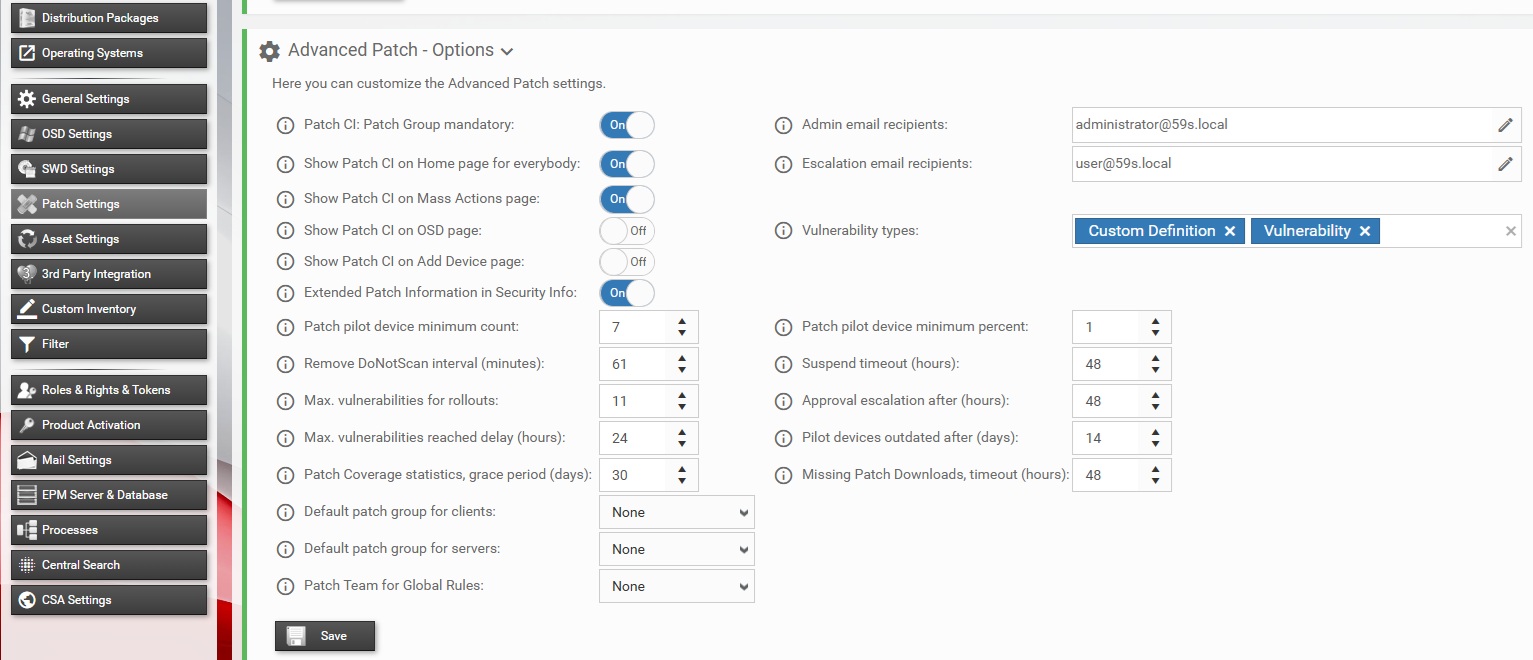This screenshot has width=1533, height=660.
Task: Click the Admin email recipients field
Action: click(1278, 125)
